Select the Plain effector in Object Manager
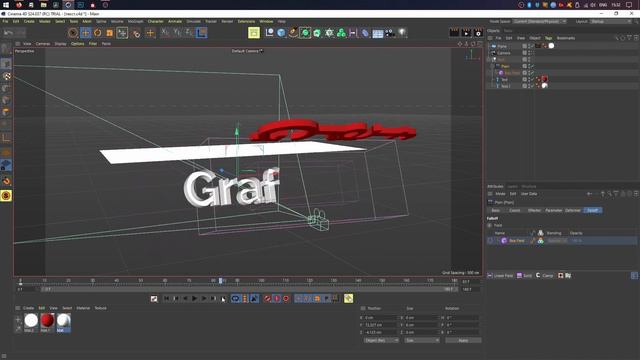 (x=505, y=66)
